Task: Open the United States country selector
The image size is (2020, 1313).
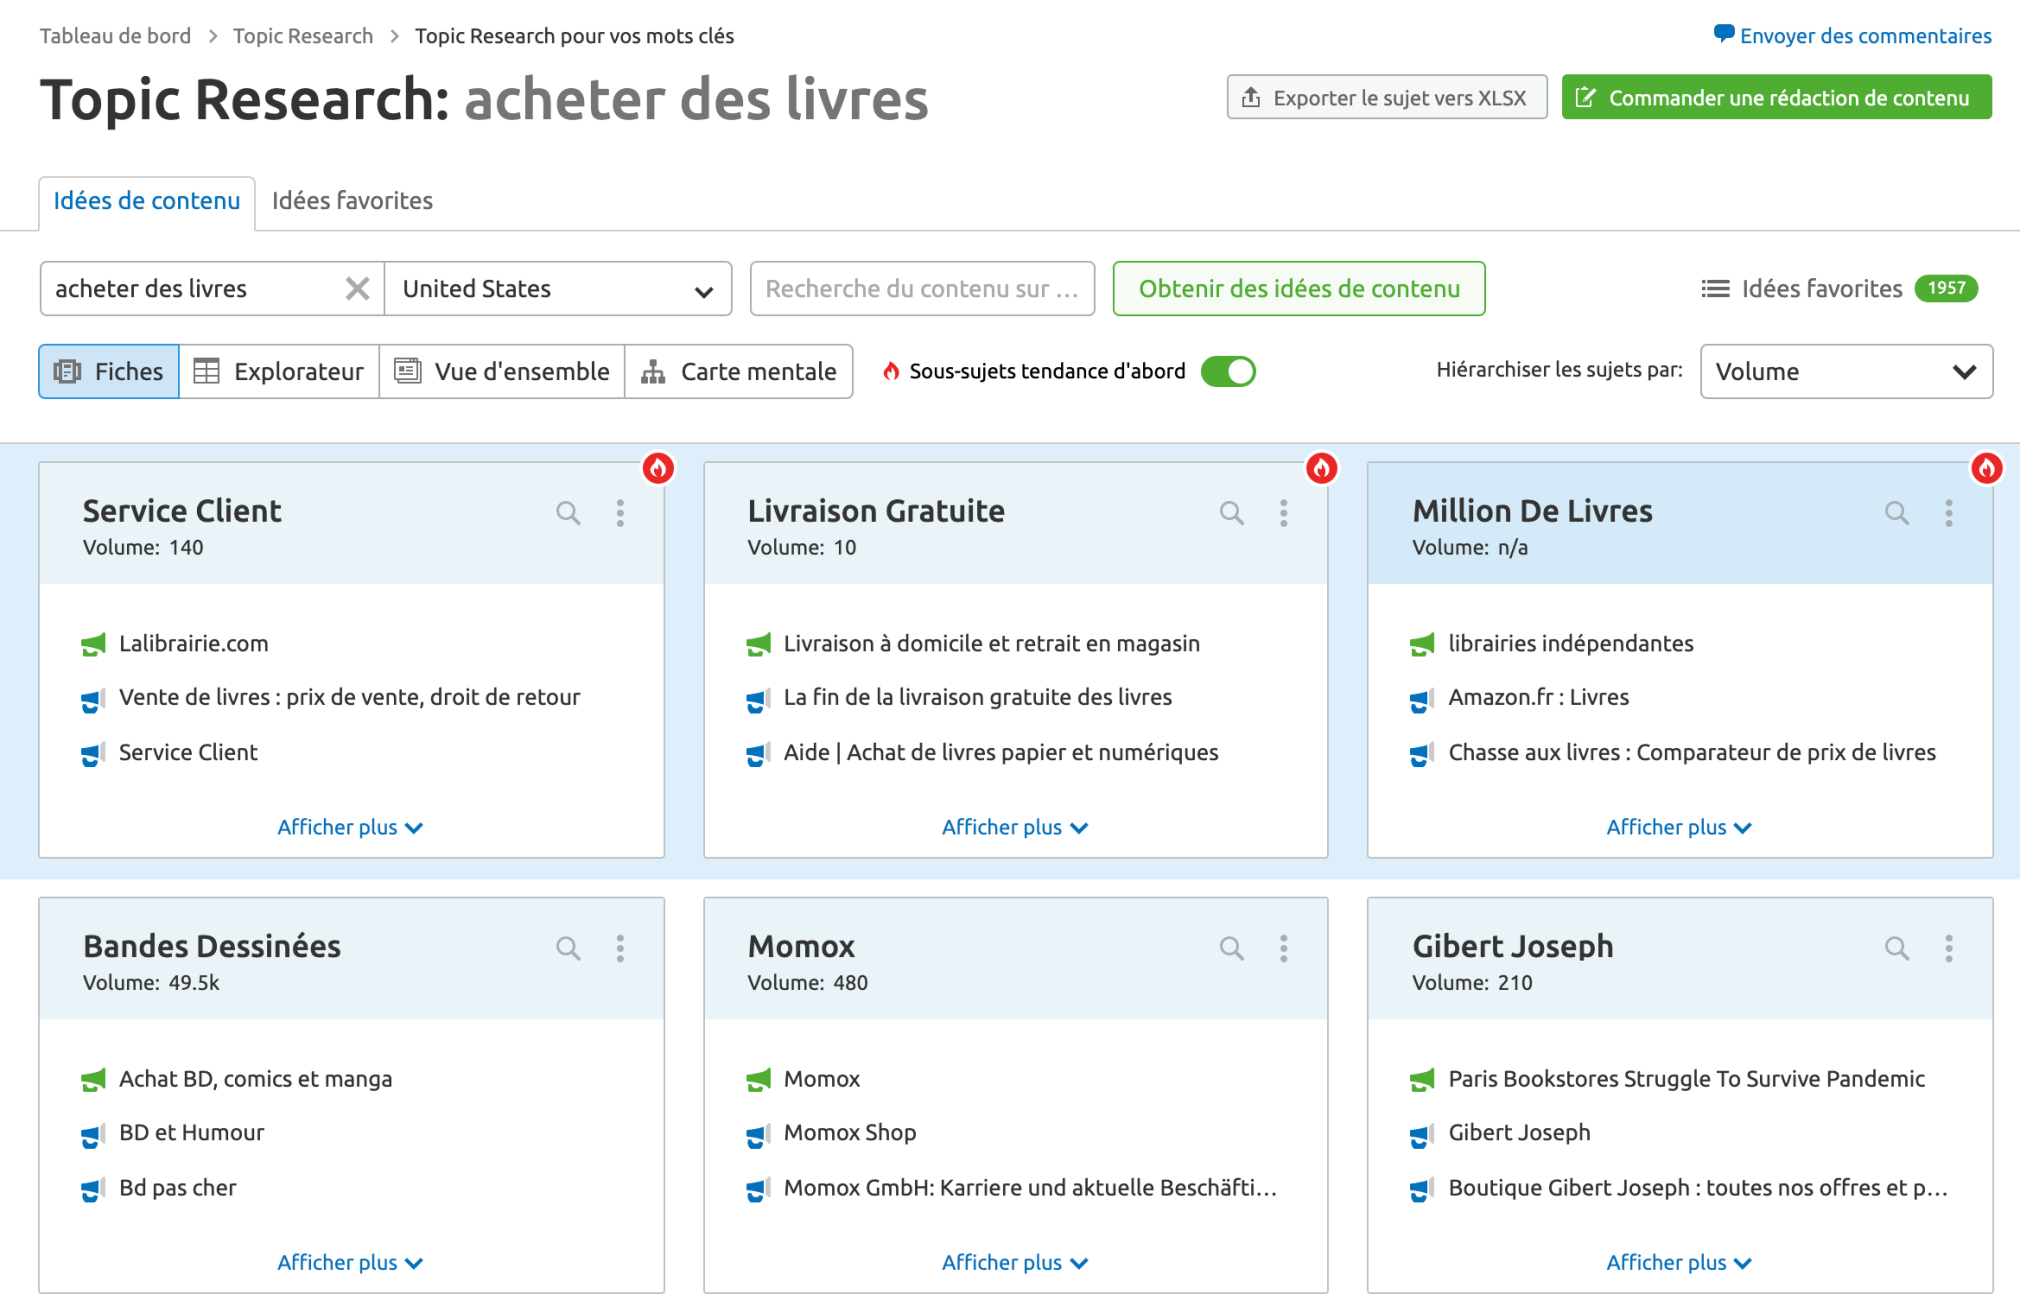Action: [557, 288]
